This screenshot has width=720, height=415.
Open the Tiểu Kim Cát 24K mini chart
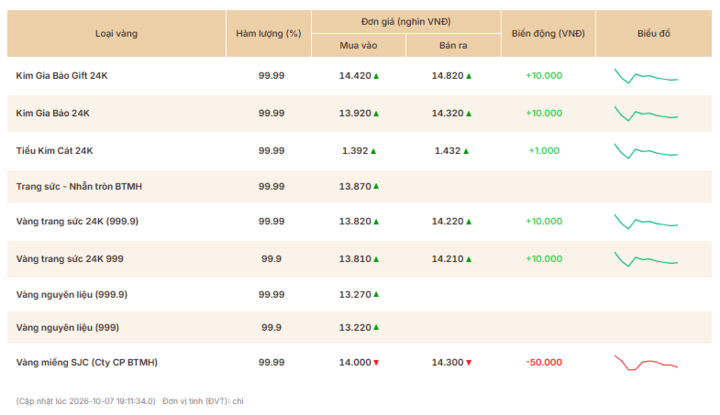coord(646,151)
